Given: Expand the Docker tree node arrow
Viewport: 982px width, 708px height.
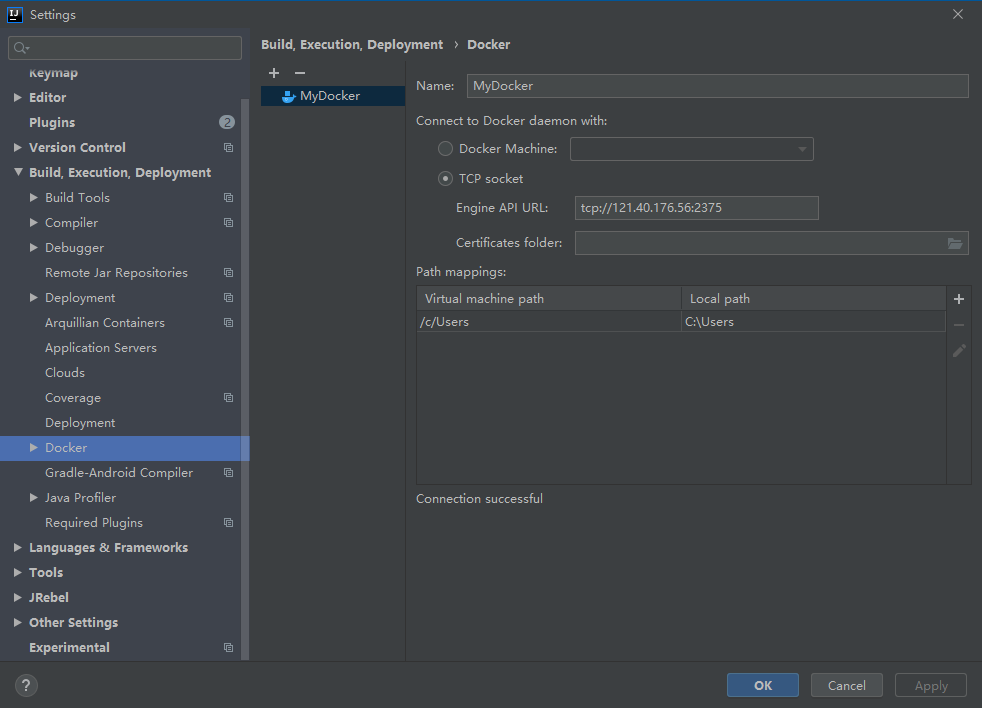Looking at the screenshot, I should click(34, 447).
